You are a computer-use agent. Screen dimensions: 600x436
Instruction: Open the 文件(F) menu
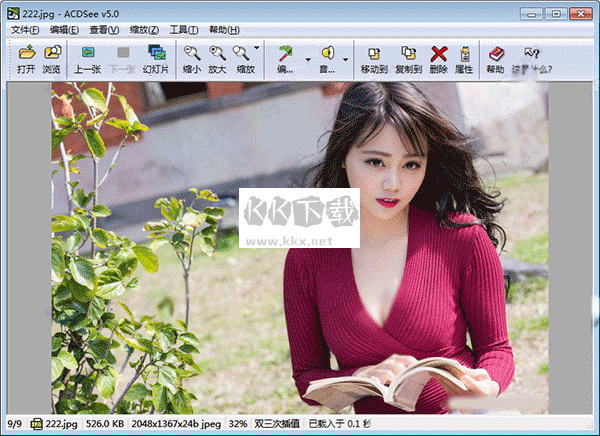coord(24,30)
